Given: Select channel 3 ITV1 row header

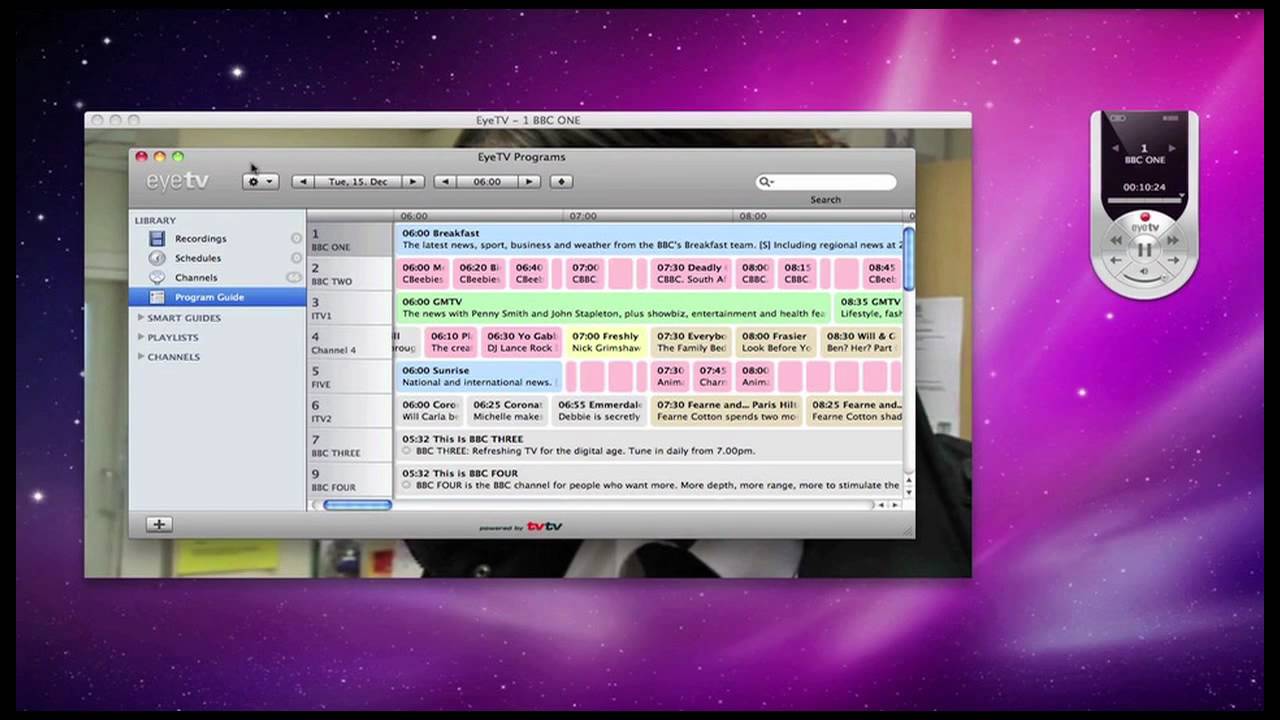Looking at the screenshot, I should (350, 309).
